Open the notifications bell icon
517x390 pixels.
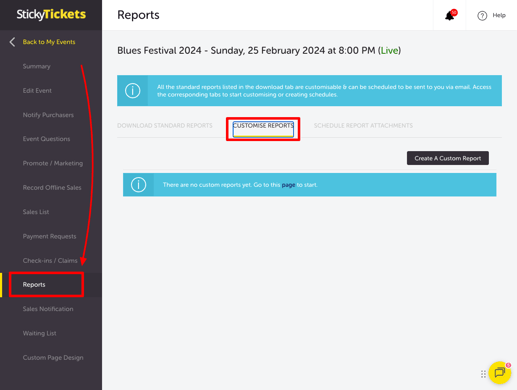pyautogui.click(x=450, y=15)
